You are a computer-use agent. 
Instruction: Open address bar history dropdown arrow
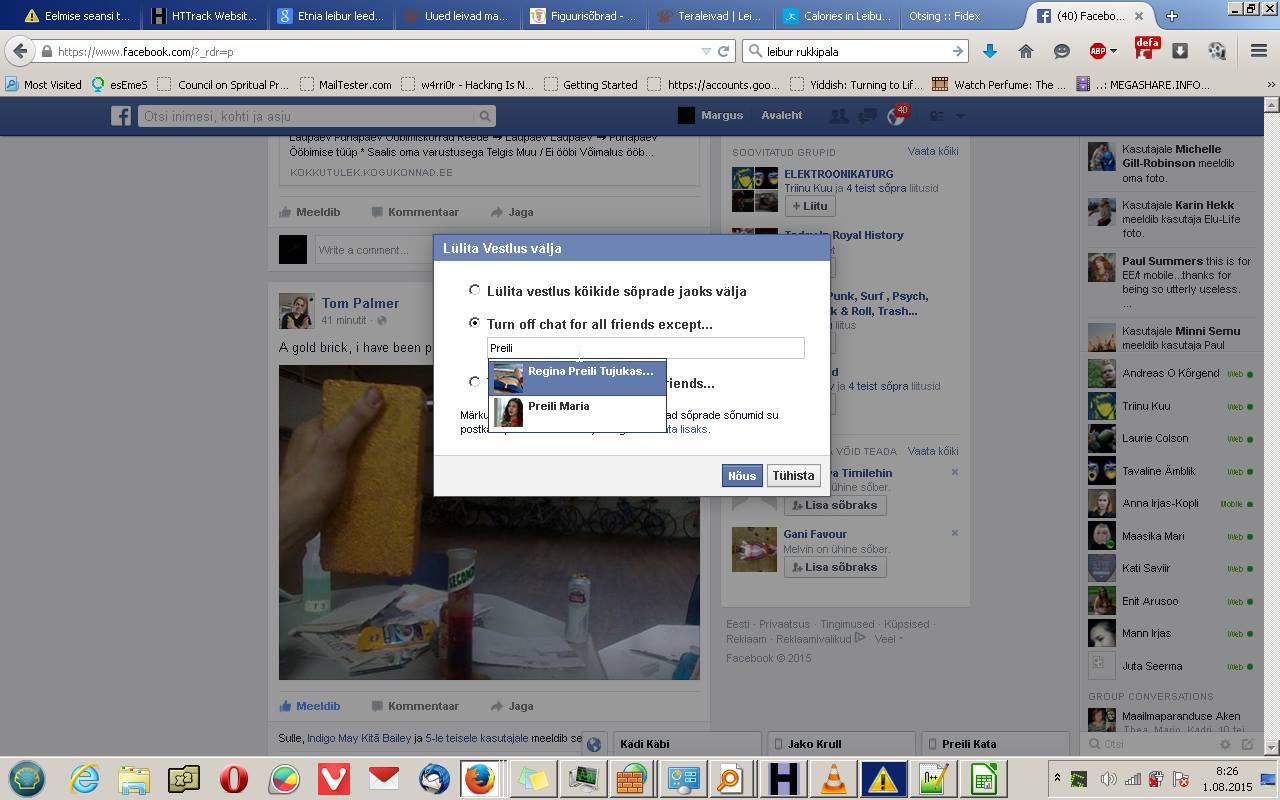(707, 51)
